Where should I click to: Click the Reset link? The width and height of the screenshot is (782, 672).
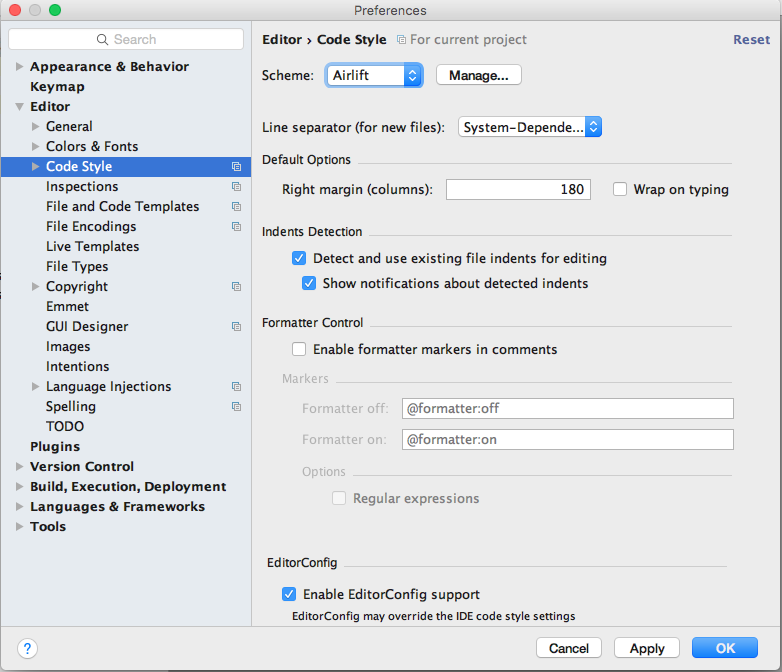[x=751, y=40]
